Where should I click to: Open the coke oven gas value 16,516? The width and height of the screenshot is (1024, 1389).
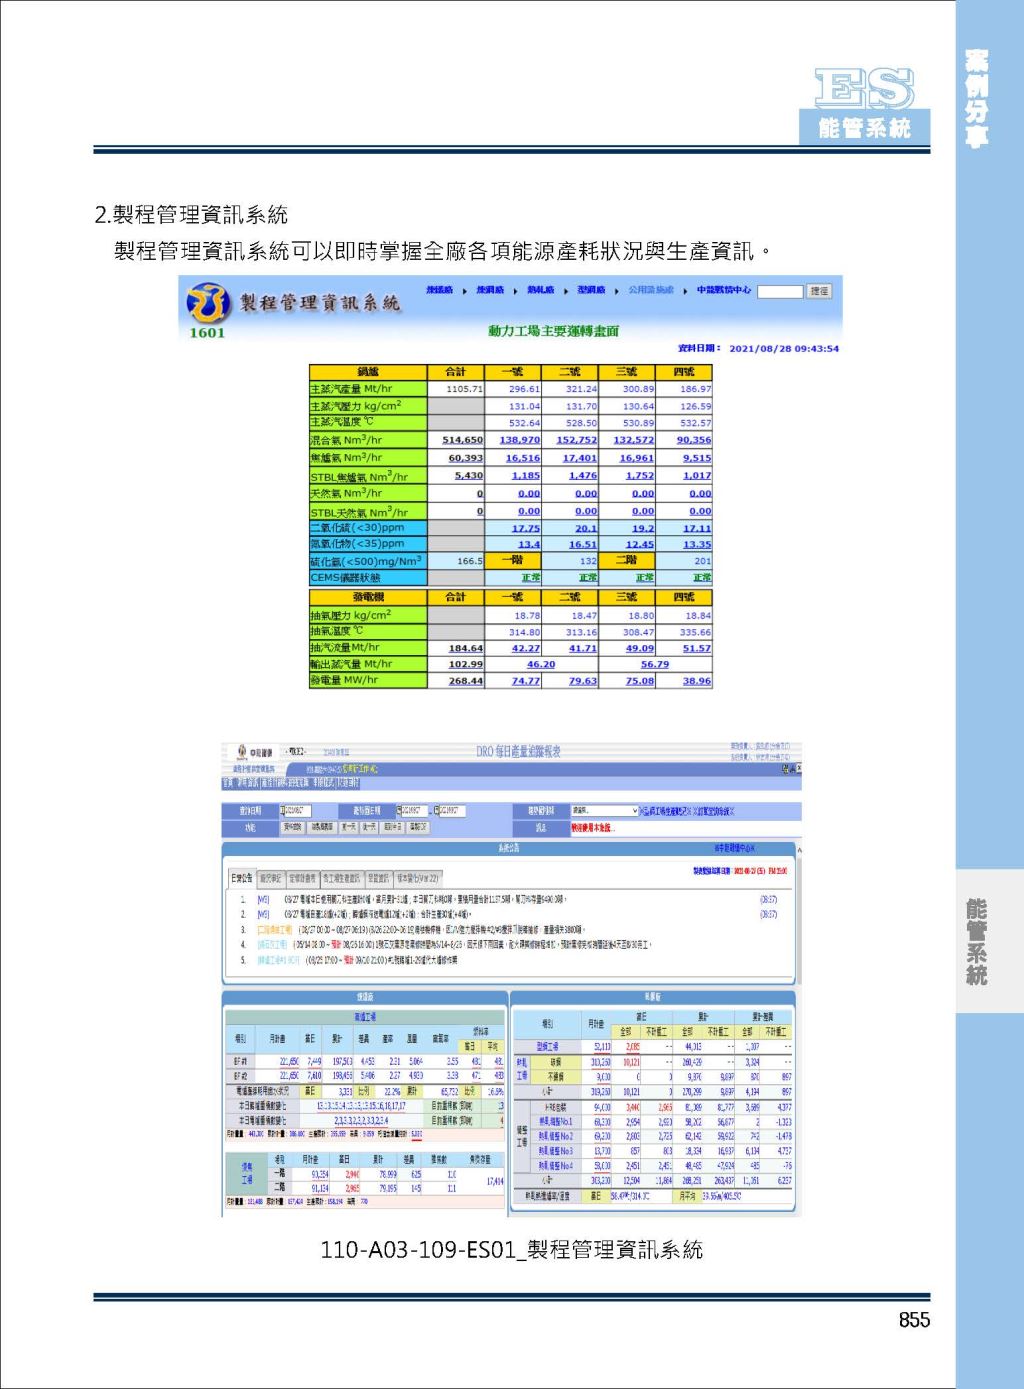pyautogui.click(x=523, y=458)
